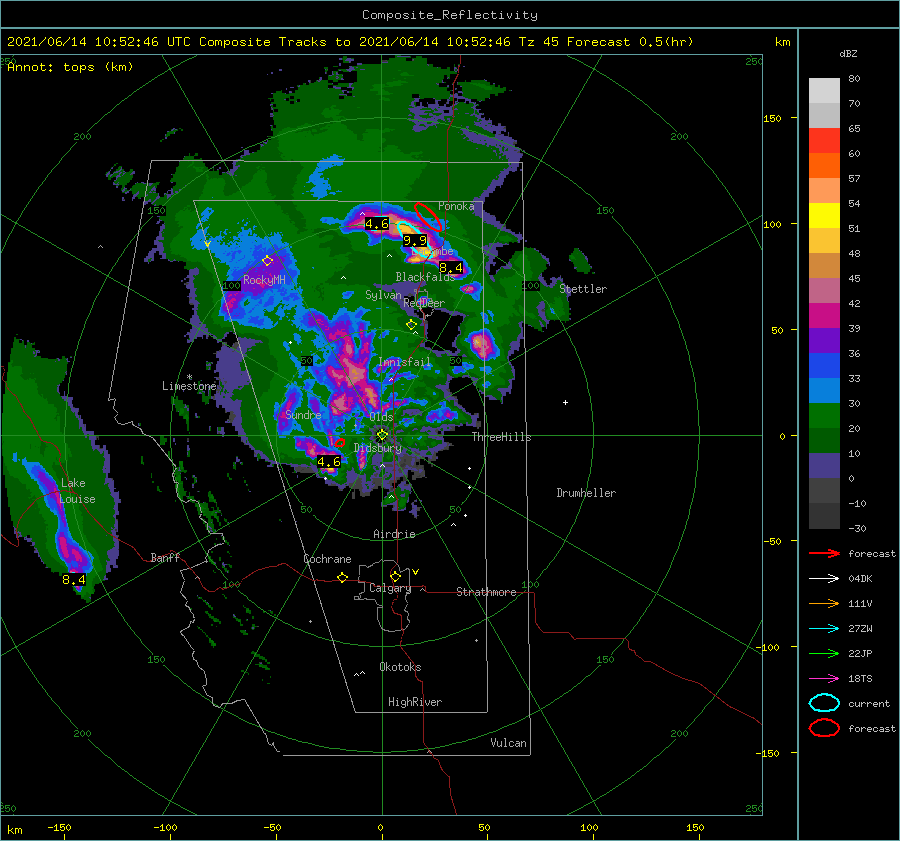Click the UTC Composite Tracks timestamp header
Screen dimensions: 900x841
point(350,42)
